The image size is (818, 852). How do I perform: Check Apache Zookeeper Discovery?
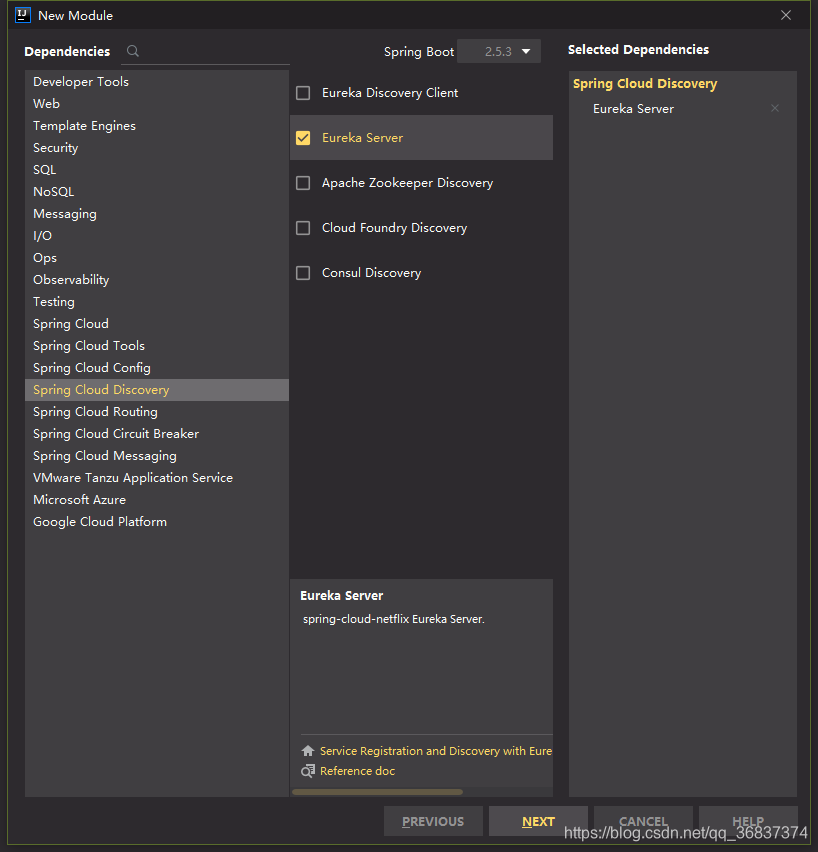click(303, 183)
